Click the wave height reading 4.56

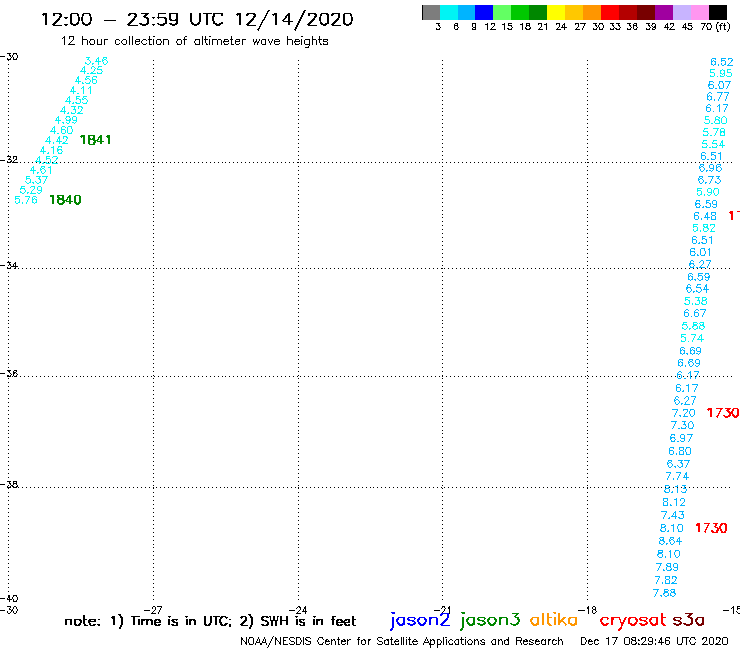(86, 80)
